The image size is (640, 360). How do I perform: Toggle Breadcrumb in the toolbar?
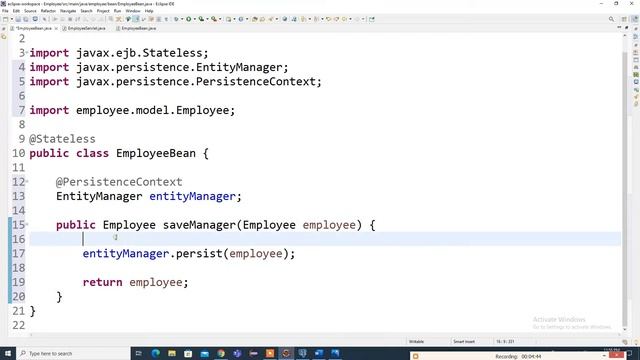tap(128, 19)
